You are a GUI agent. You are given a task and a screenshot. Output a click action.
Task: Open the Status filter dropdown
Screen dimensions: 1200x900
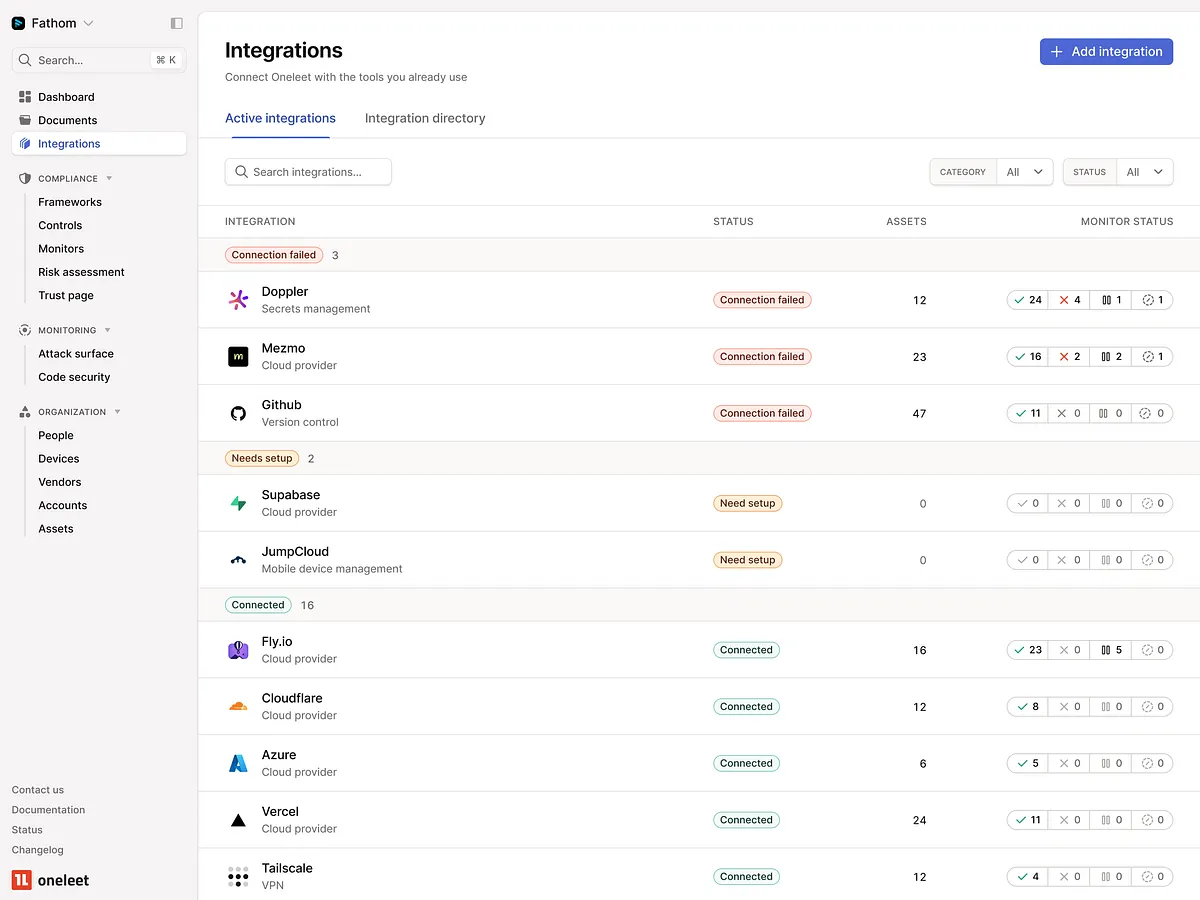pos(1144,172)
